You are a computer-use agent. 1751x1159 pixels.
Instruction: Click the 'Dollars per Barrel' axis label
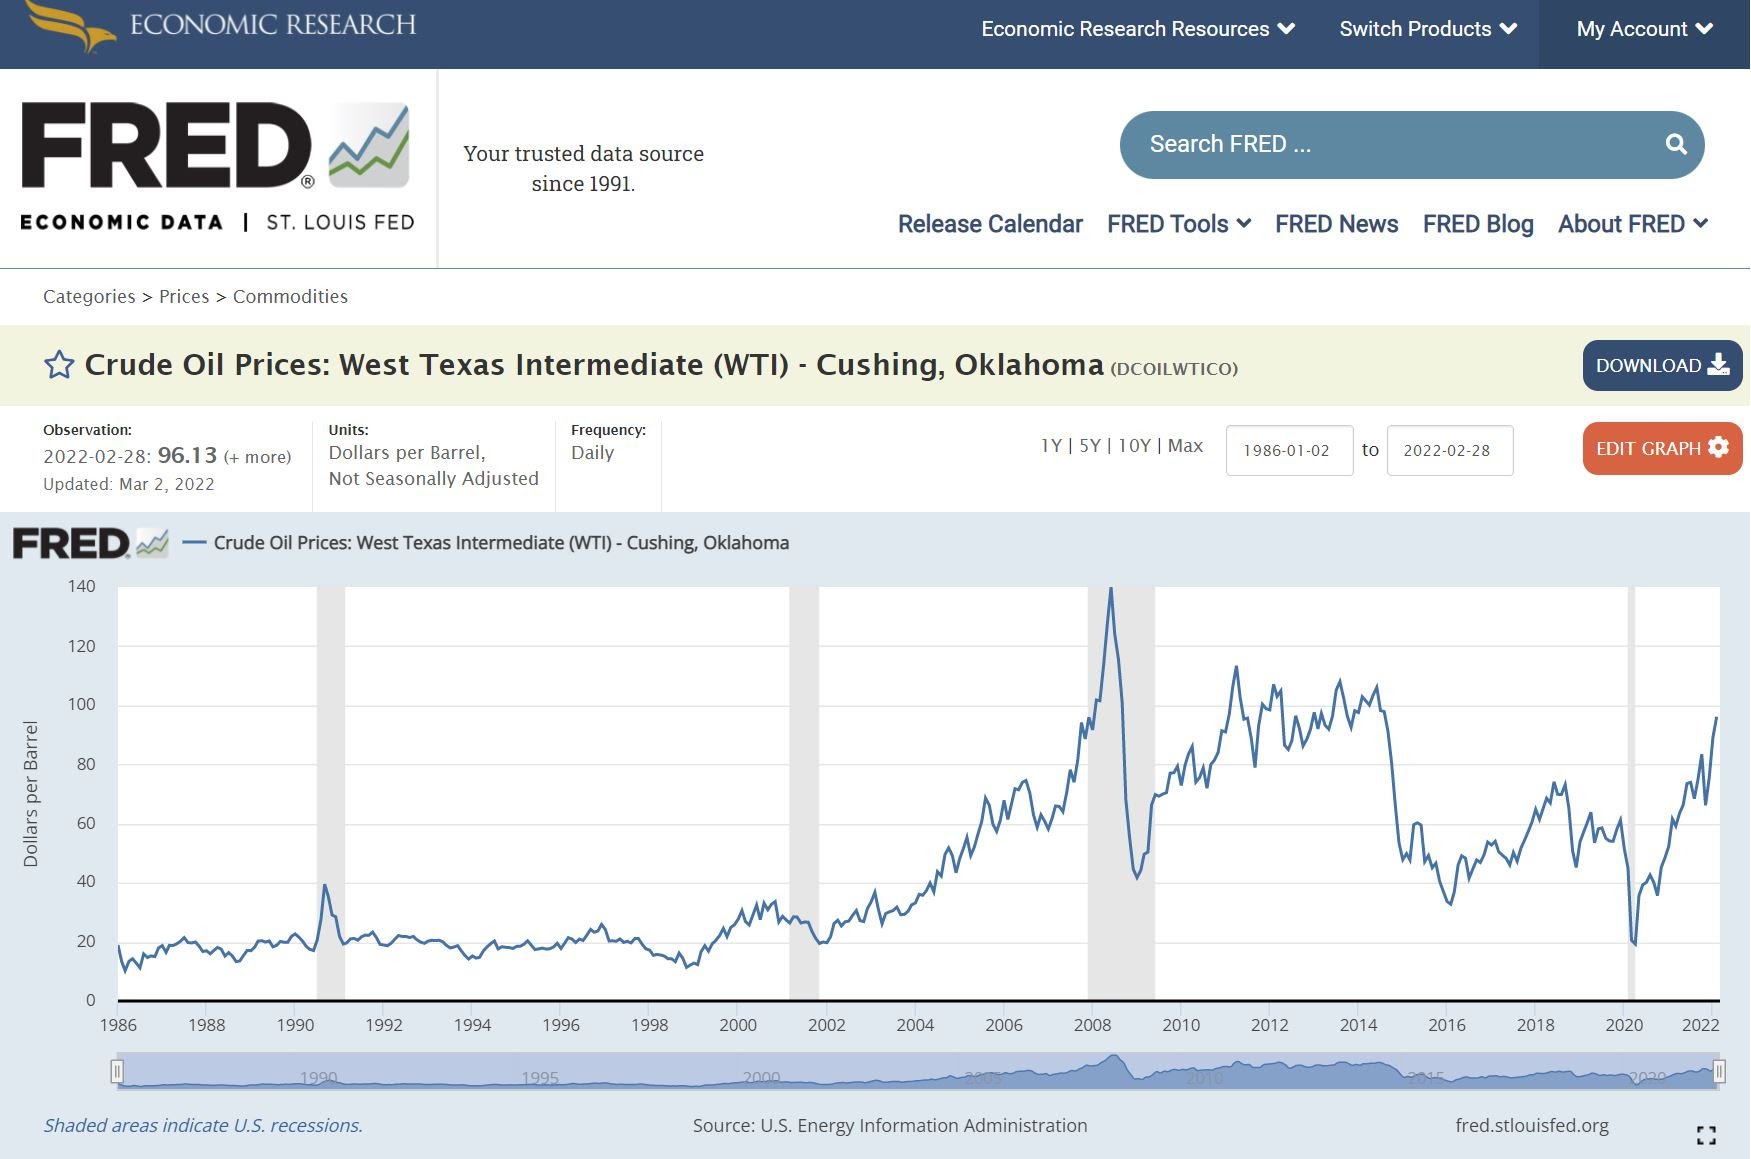tap(31, 793)
